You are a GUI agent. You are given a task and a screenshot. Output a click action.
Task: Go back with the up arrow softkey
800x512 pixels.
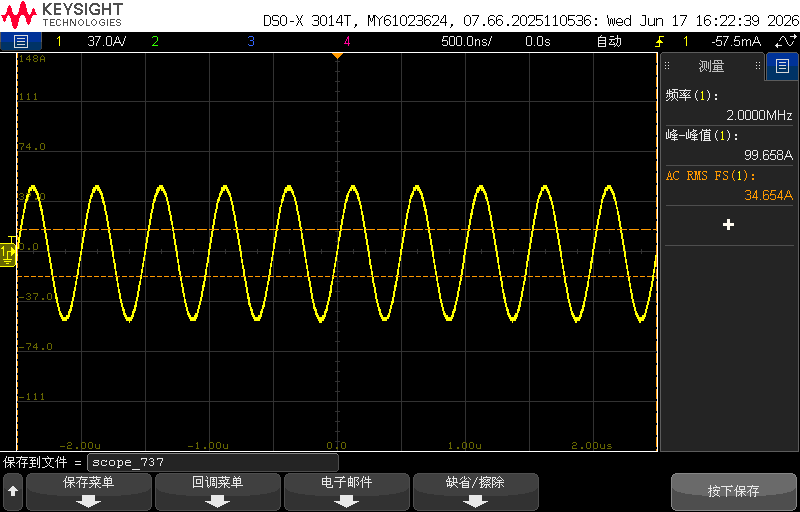[x=13, y=492]
